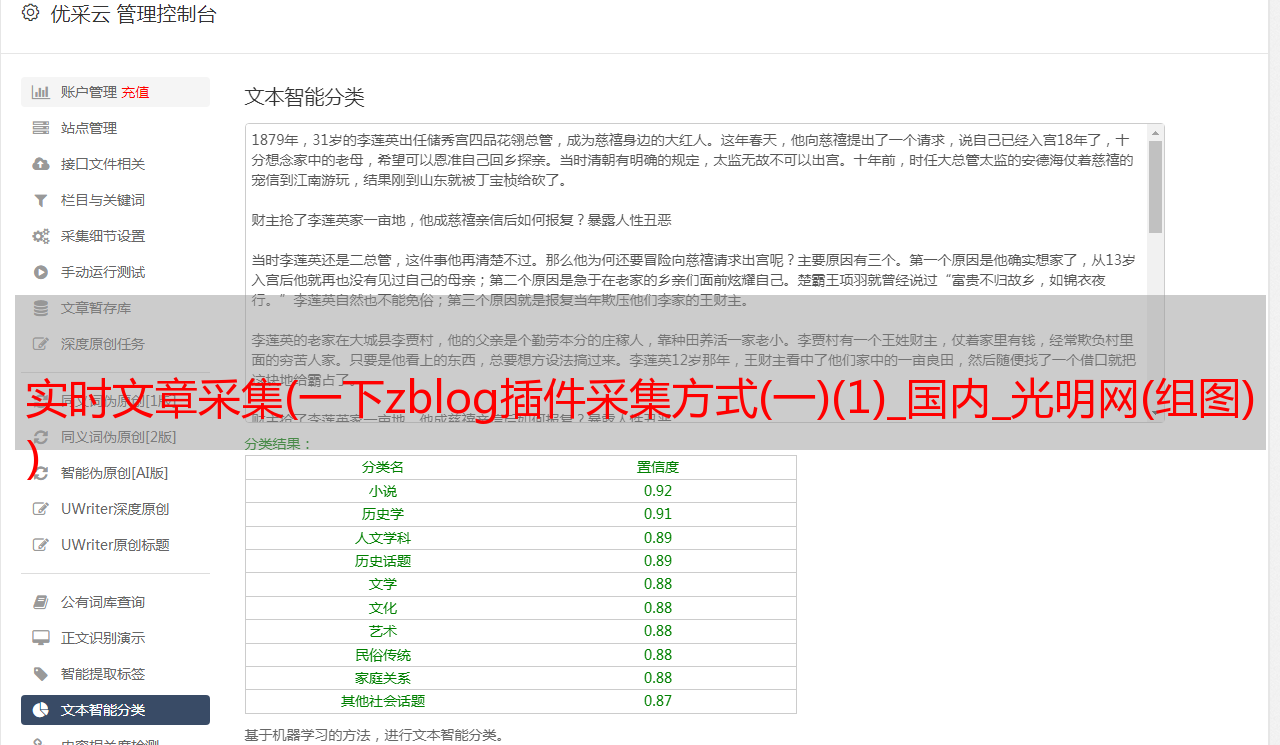Image resolution: width=1280 pixels, height=745 pixels.
Task: Open the 优采云 管理控制台 title link
Action: click(x=133, y=14)
